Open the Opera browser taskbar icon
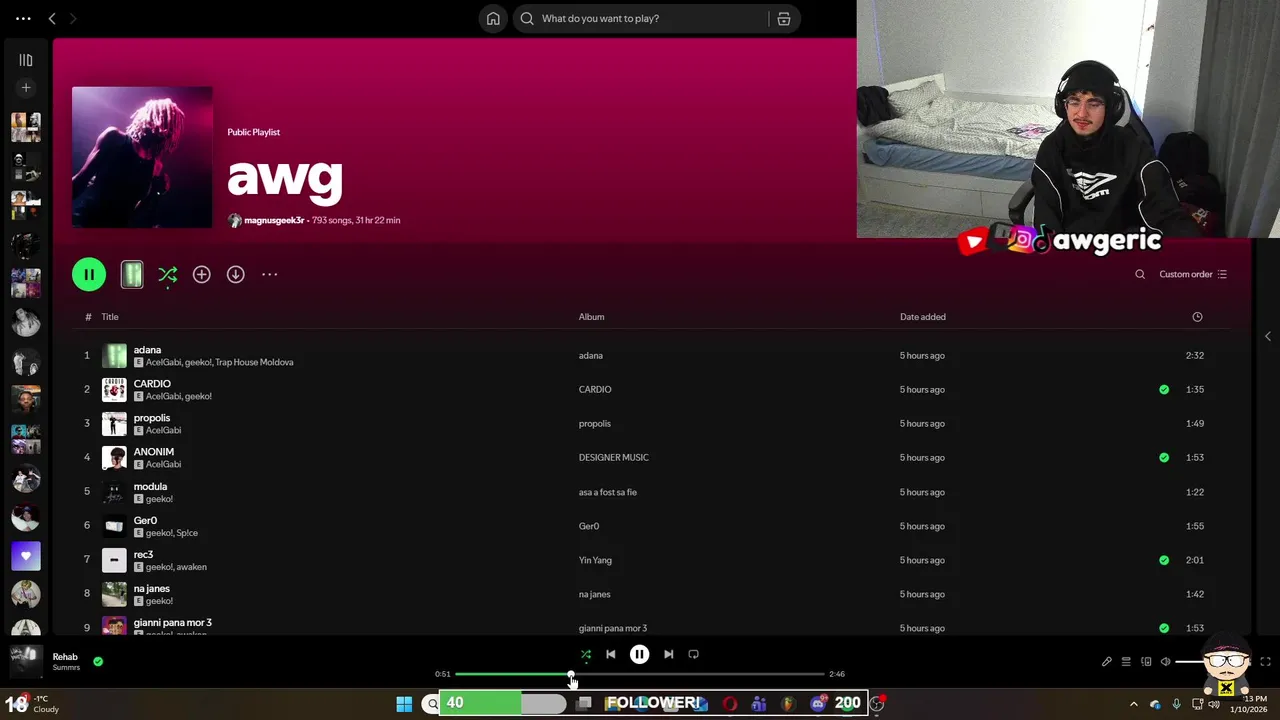The image size is (1280, 720). 730,704
